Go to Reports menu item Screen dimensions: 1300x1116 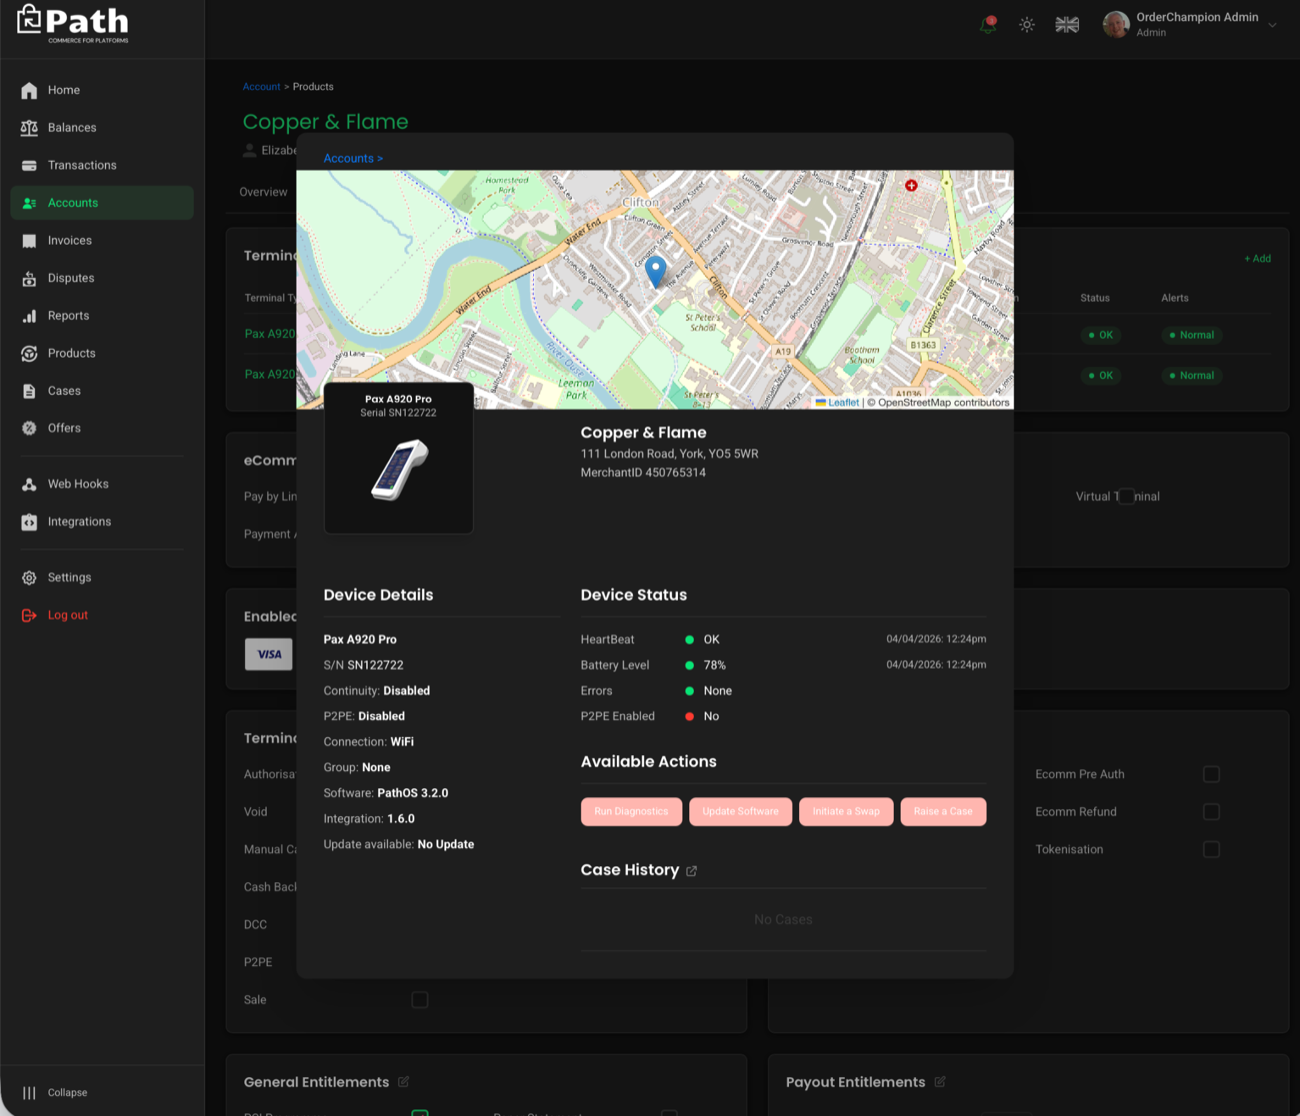[x=68, y=316]
